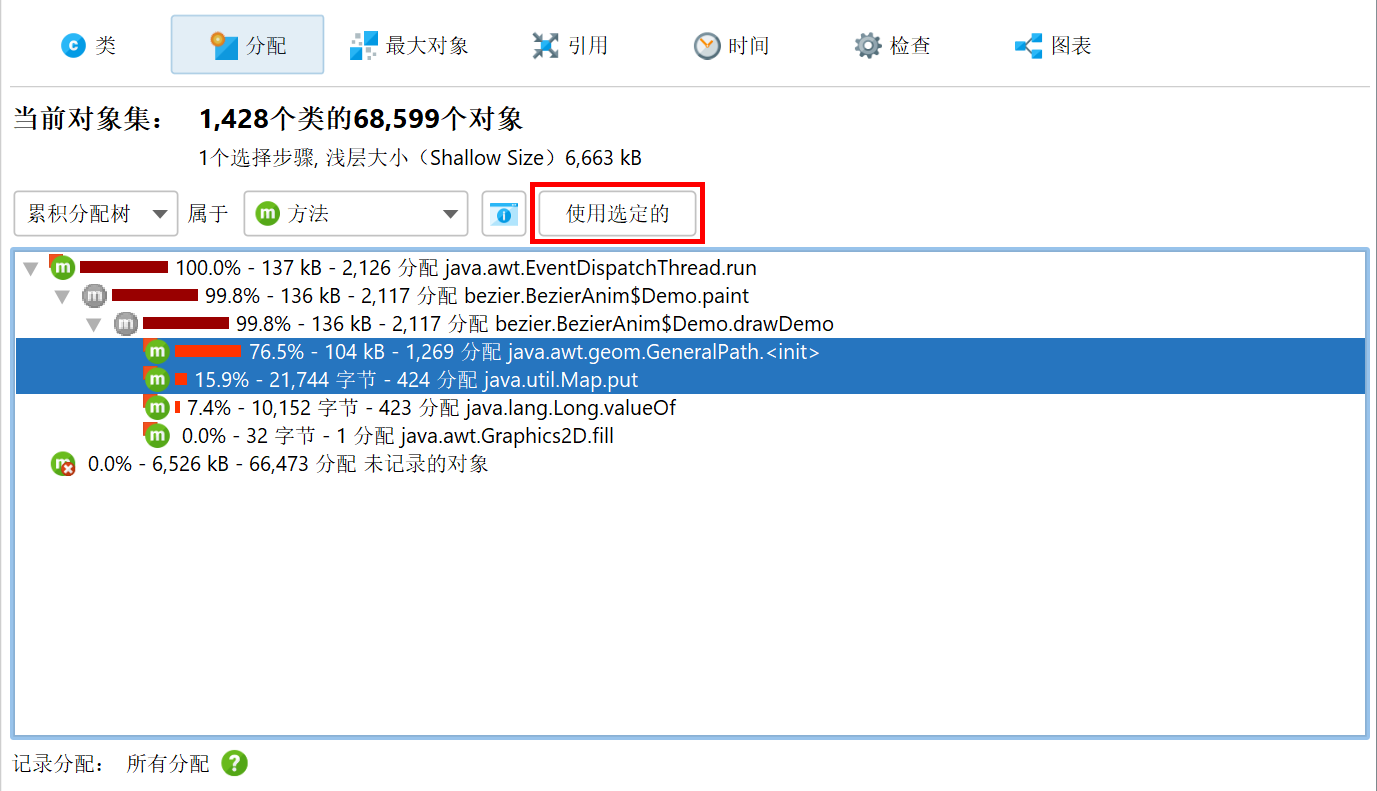The height and width of the screenshot is (791, 1377).
Task: Click the gray method icon of Demo.paint
Action: click(x=94, y=295)
